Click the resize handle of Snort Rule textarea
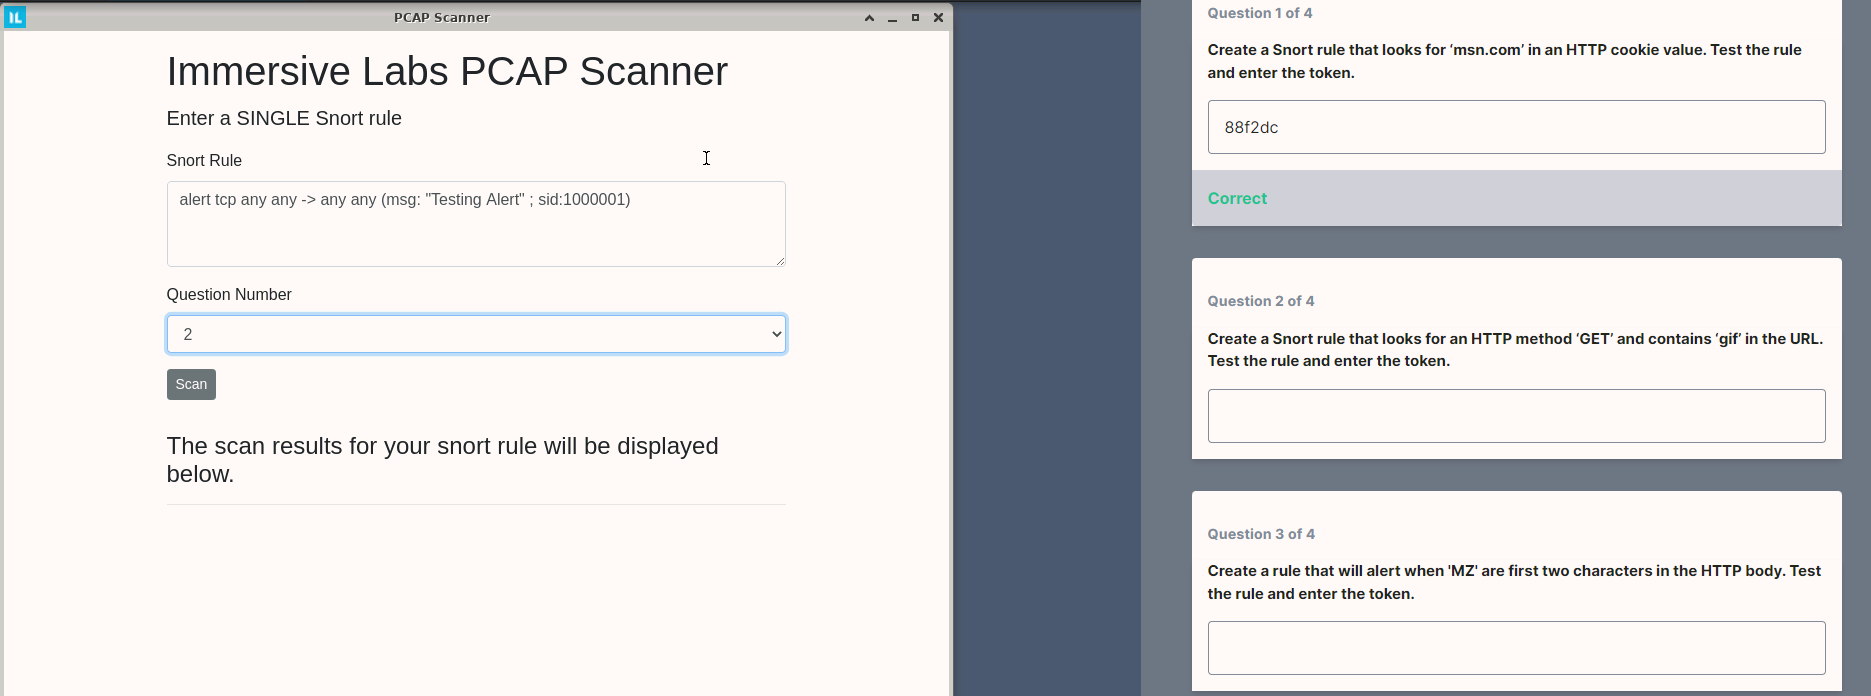 (780, 261)
